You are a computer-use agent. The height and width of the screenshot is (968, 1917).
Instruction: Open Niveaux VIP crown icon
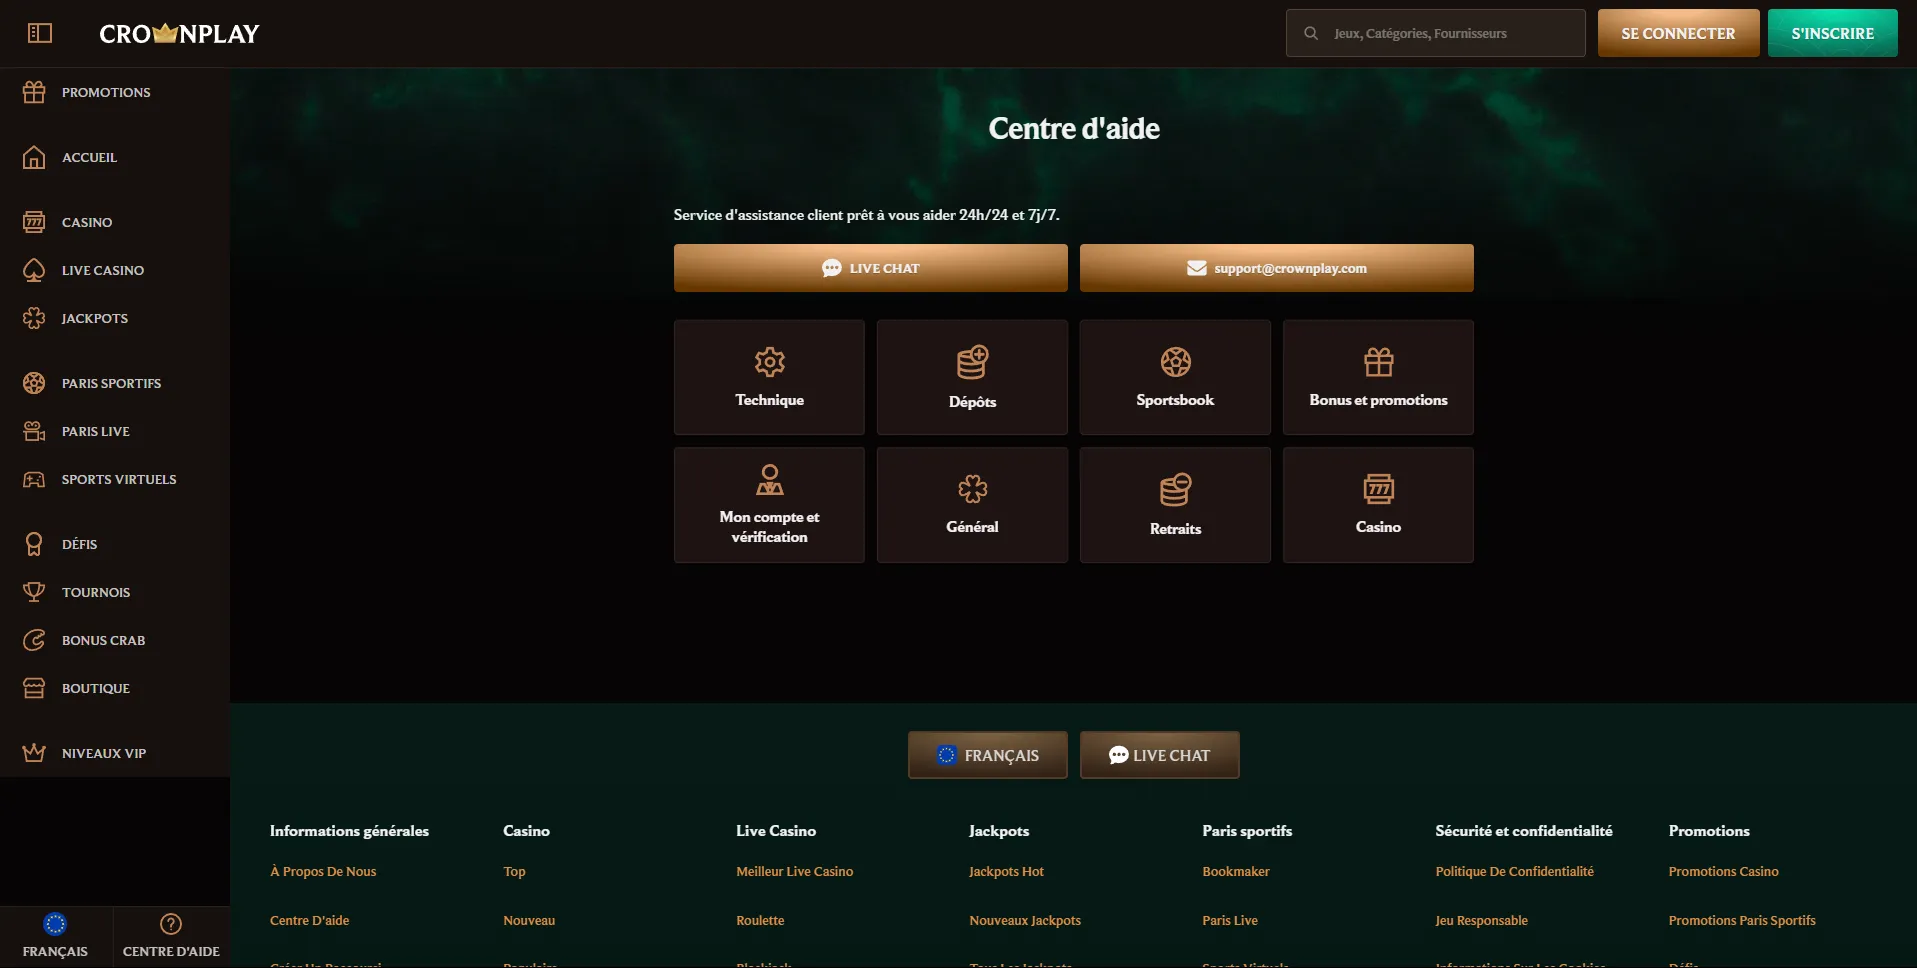tap(34, 753)
